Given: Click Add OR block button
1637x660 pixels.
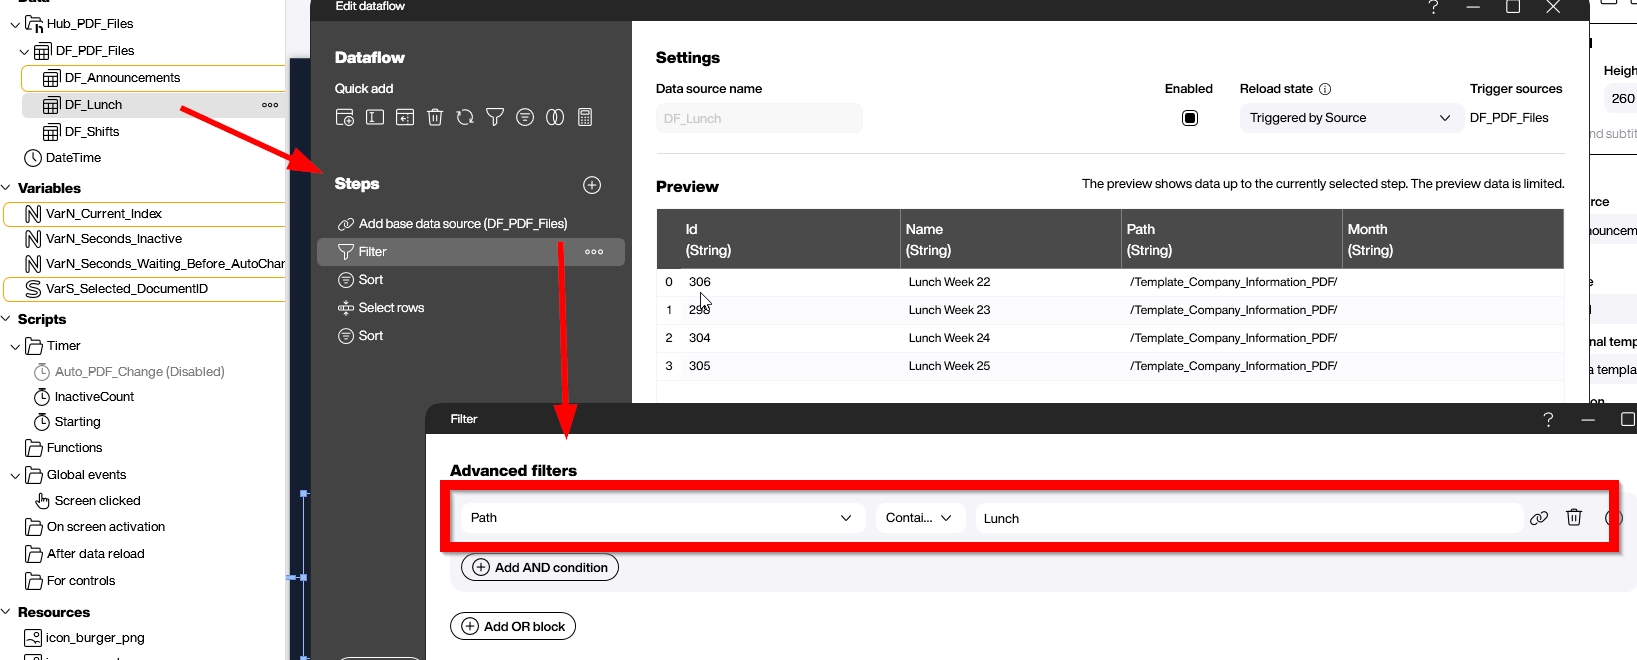Looking at the screenshot, I should (x=513, y=626).
